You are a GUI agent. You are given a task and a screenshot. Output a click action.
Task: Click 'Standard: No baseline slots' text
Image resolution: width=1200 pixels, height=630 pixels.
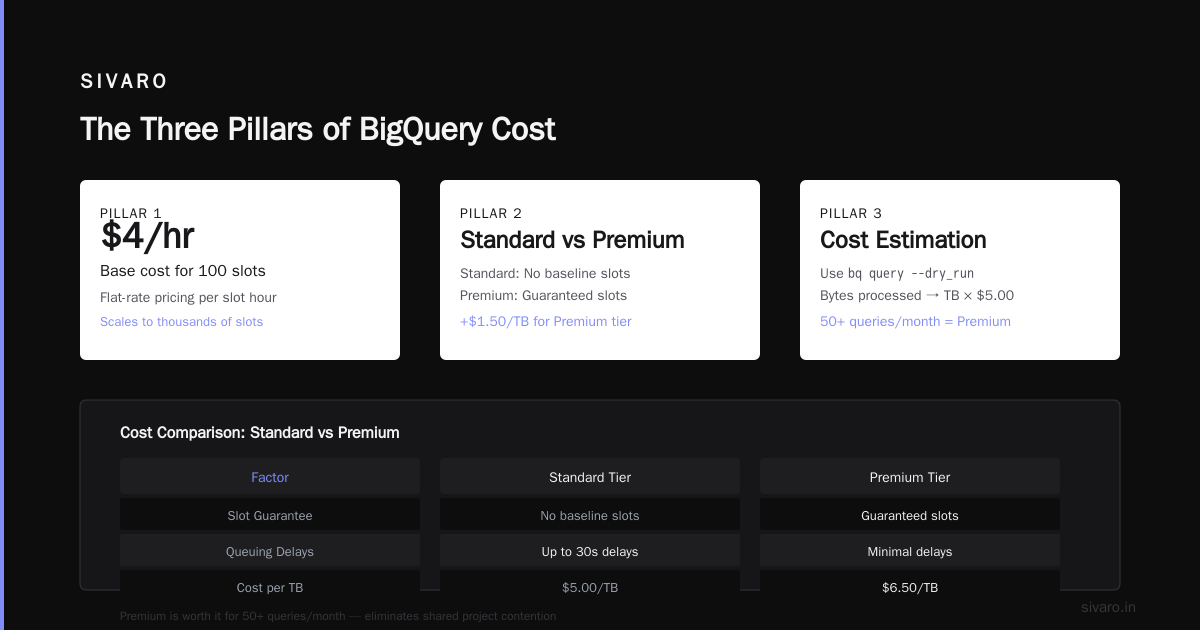[545, 273]
